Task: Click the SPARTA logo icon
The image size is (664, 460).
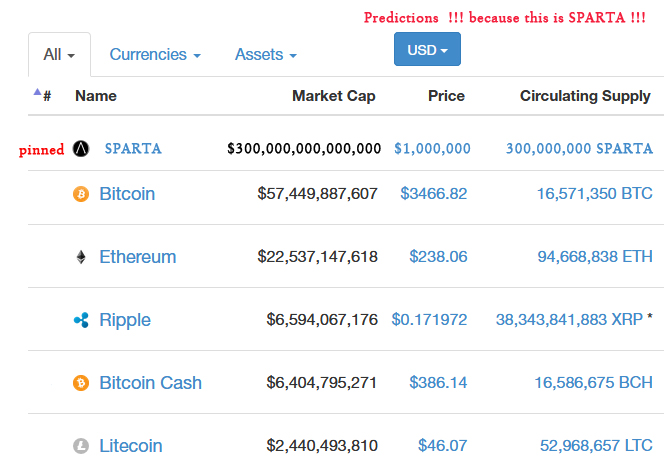Action: click(x=82, y=149)
